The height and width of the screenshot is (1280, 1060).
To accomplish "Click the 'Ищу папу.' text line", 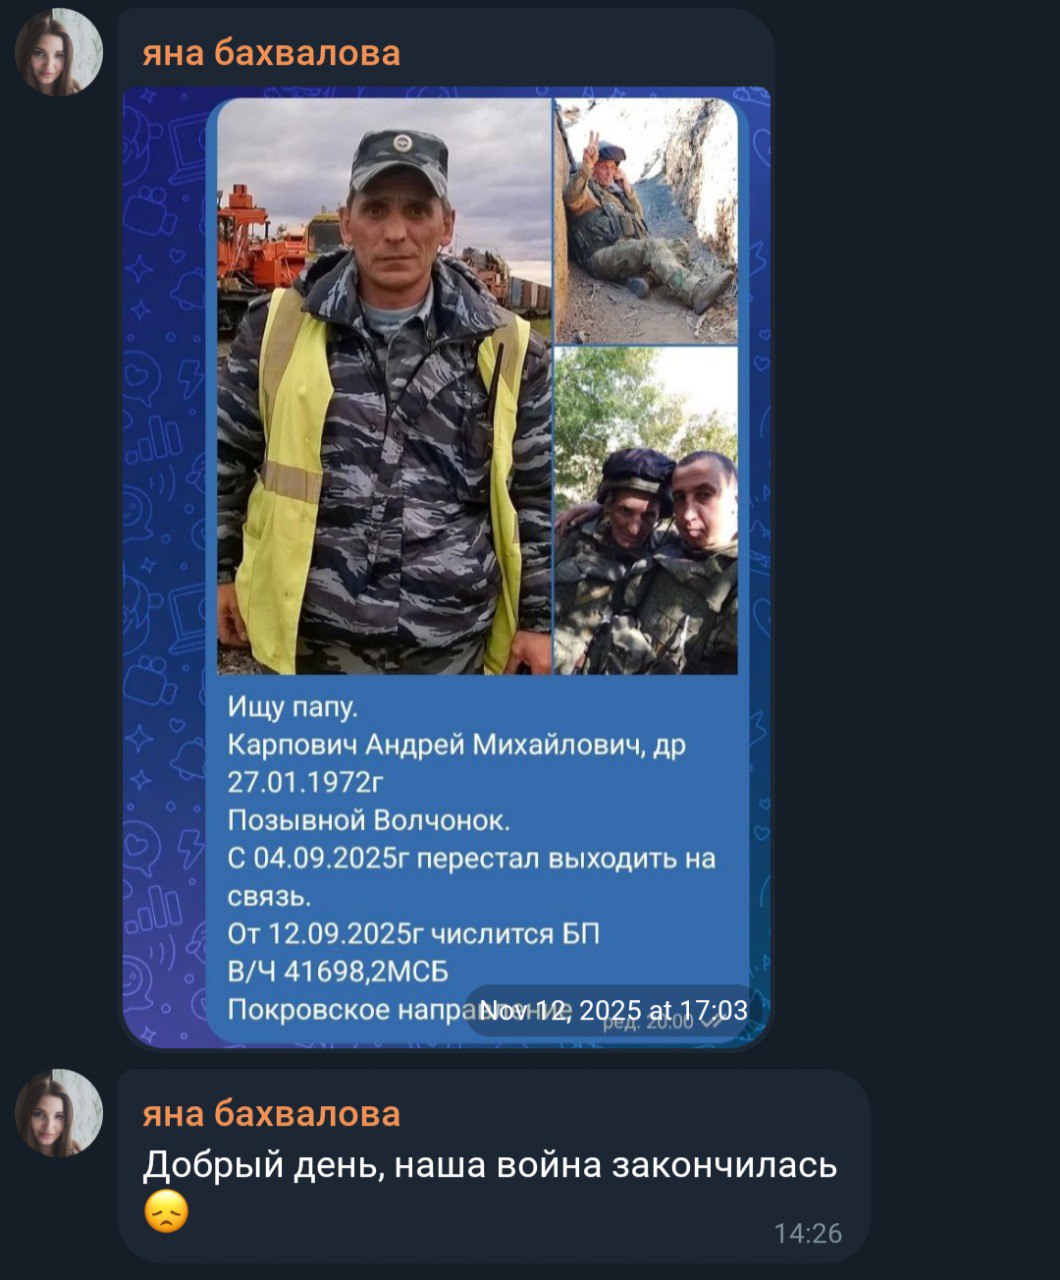I will click(292, 708).
